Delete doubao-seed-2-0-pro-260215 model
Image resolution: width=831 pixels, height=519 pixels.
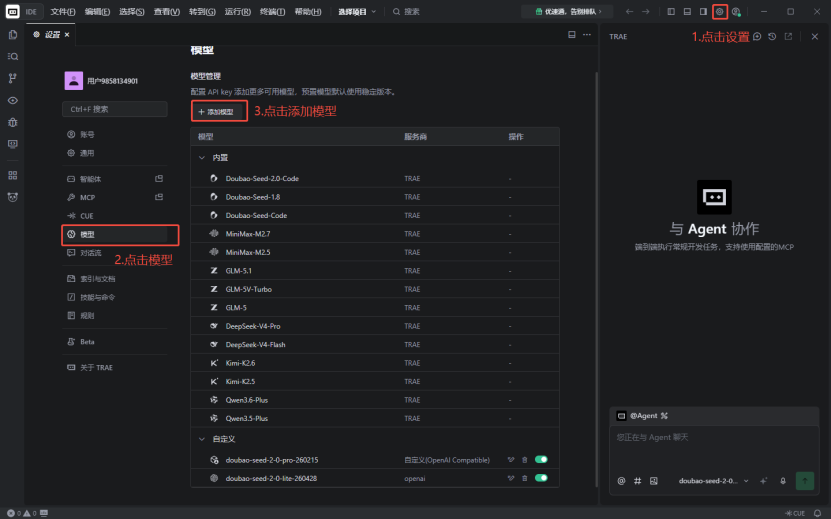coord(525,460)
